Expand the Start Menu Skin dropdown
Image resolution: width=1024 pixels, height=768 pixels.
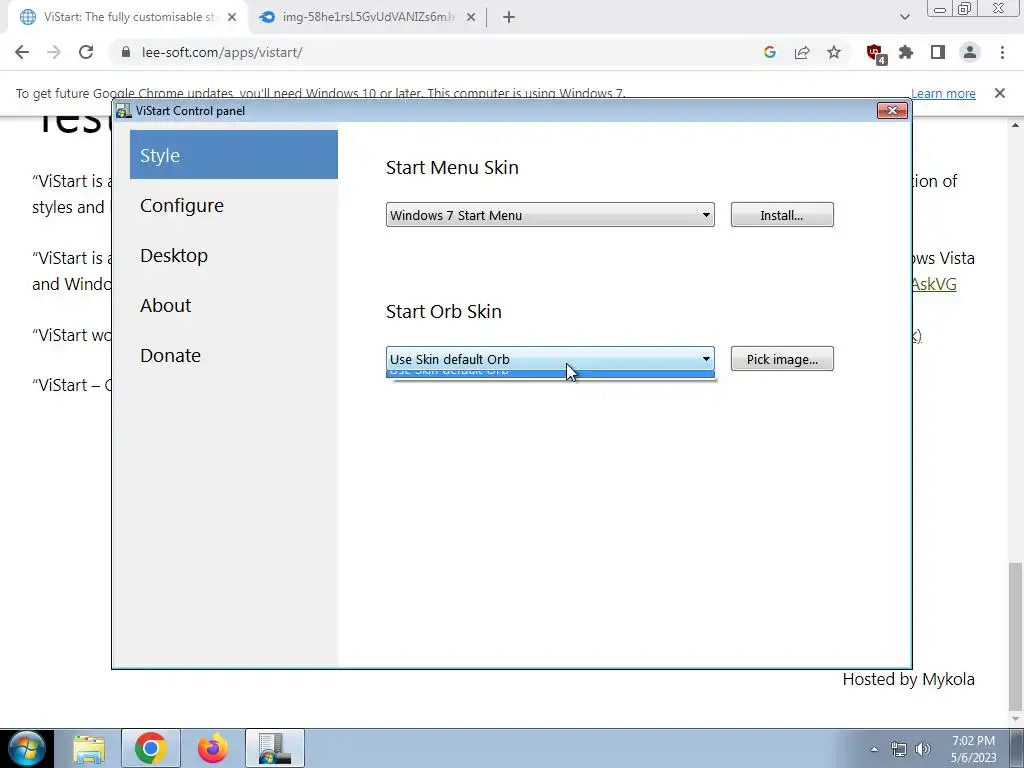pyautogui.click(x=550, y=215)
